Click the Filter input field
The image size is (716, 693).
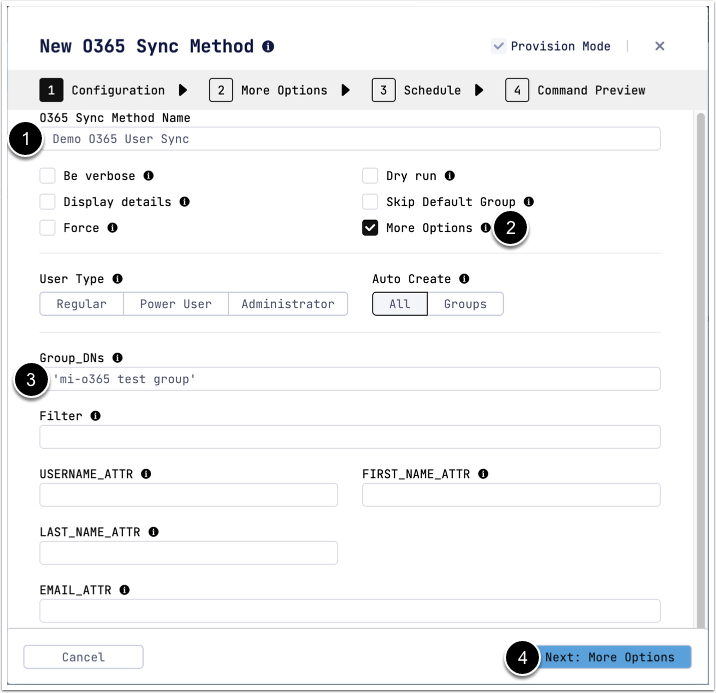[x=350, y=437]
